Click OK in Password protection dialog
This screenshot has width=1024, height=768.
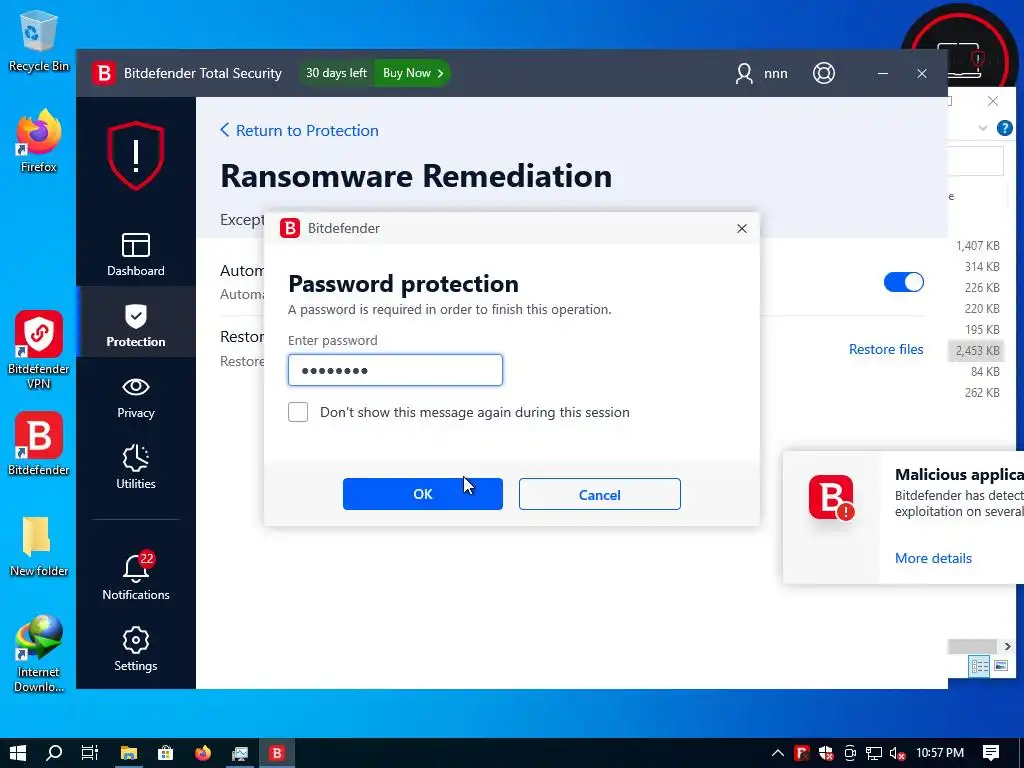(x=423, y=494)
